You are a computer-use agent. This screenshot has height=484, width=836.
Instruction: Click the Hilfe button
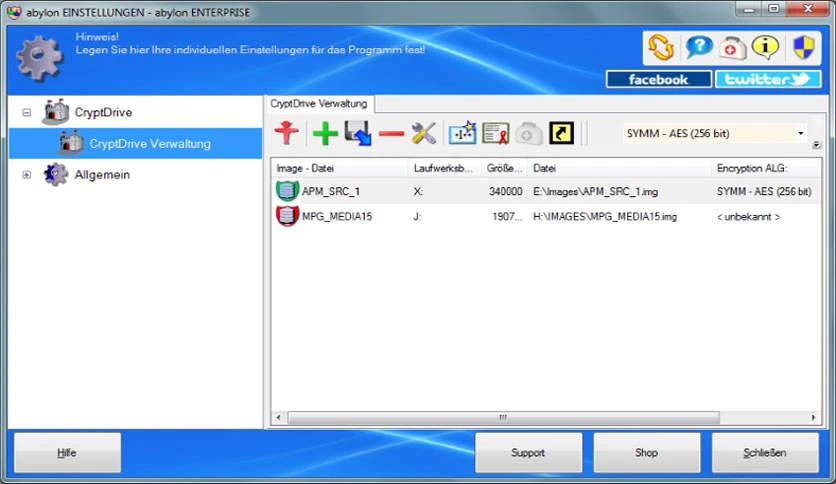[x=67, y=453]
